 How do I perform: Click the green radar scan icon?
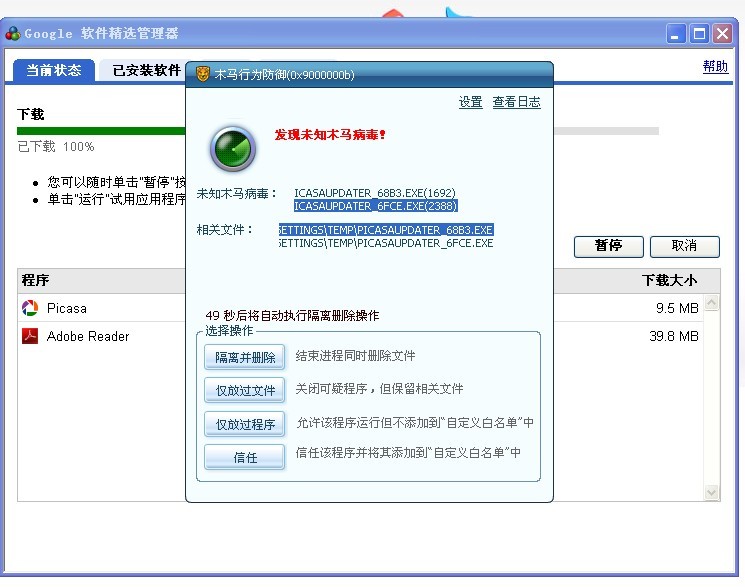click(x=233, y=149)
